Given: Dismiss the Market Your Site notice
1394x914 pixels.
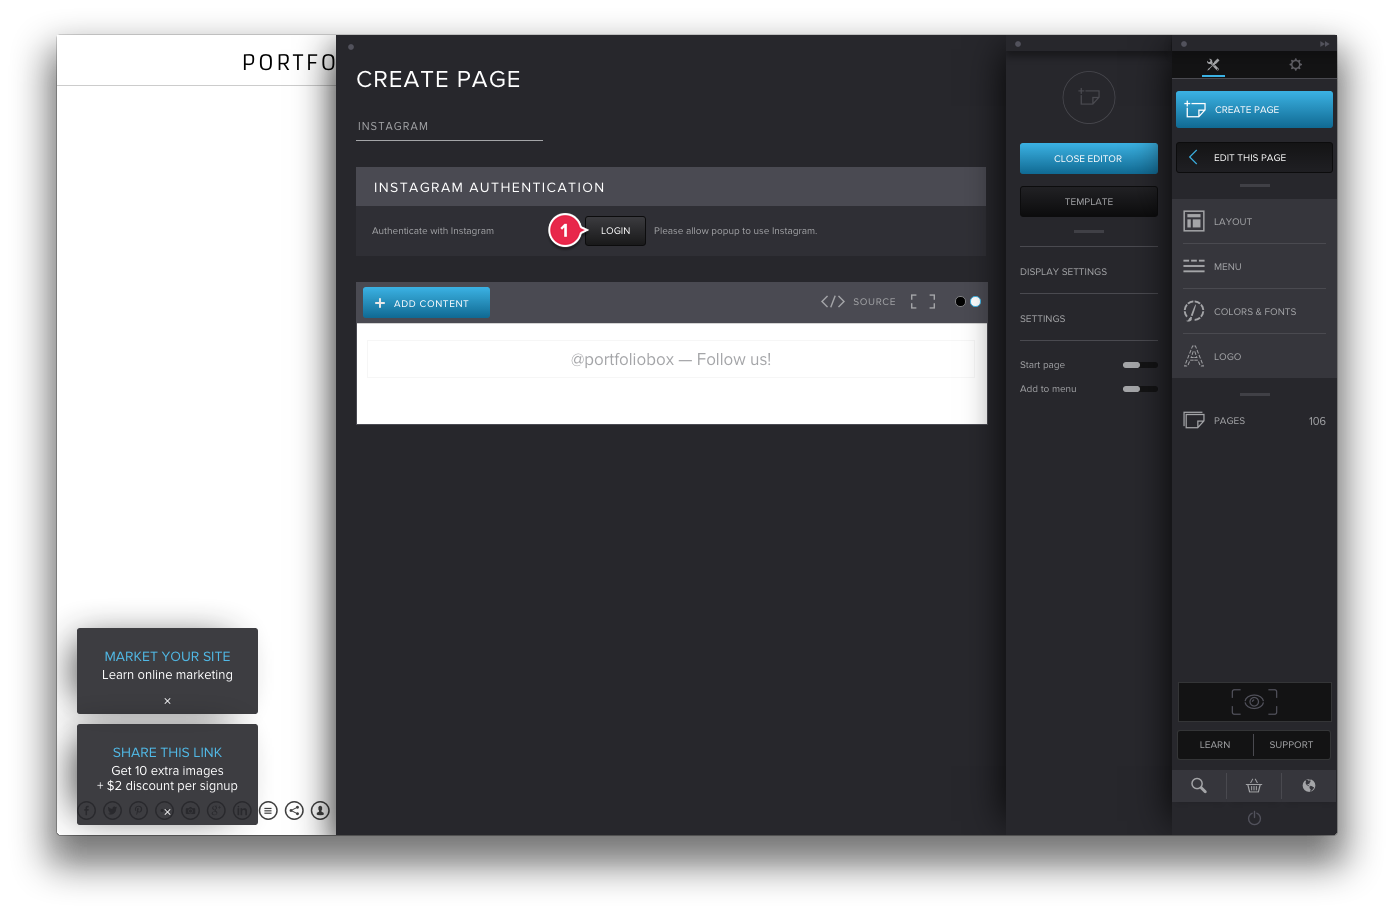Looking at the screenshot, I should tap(167, 701).
